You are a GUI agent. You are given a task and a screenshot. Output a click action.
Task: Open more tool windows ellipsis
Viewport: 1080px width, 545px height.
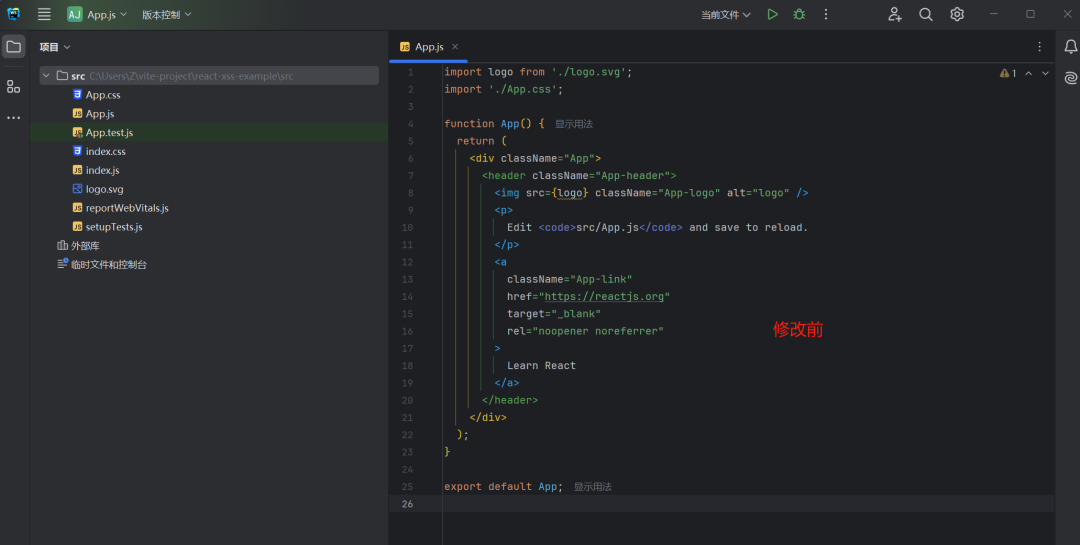pyautogui.click(x=14, y=118)
